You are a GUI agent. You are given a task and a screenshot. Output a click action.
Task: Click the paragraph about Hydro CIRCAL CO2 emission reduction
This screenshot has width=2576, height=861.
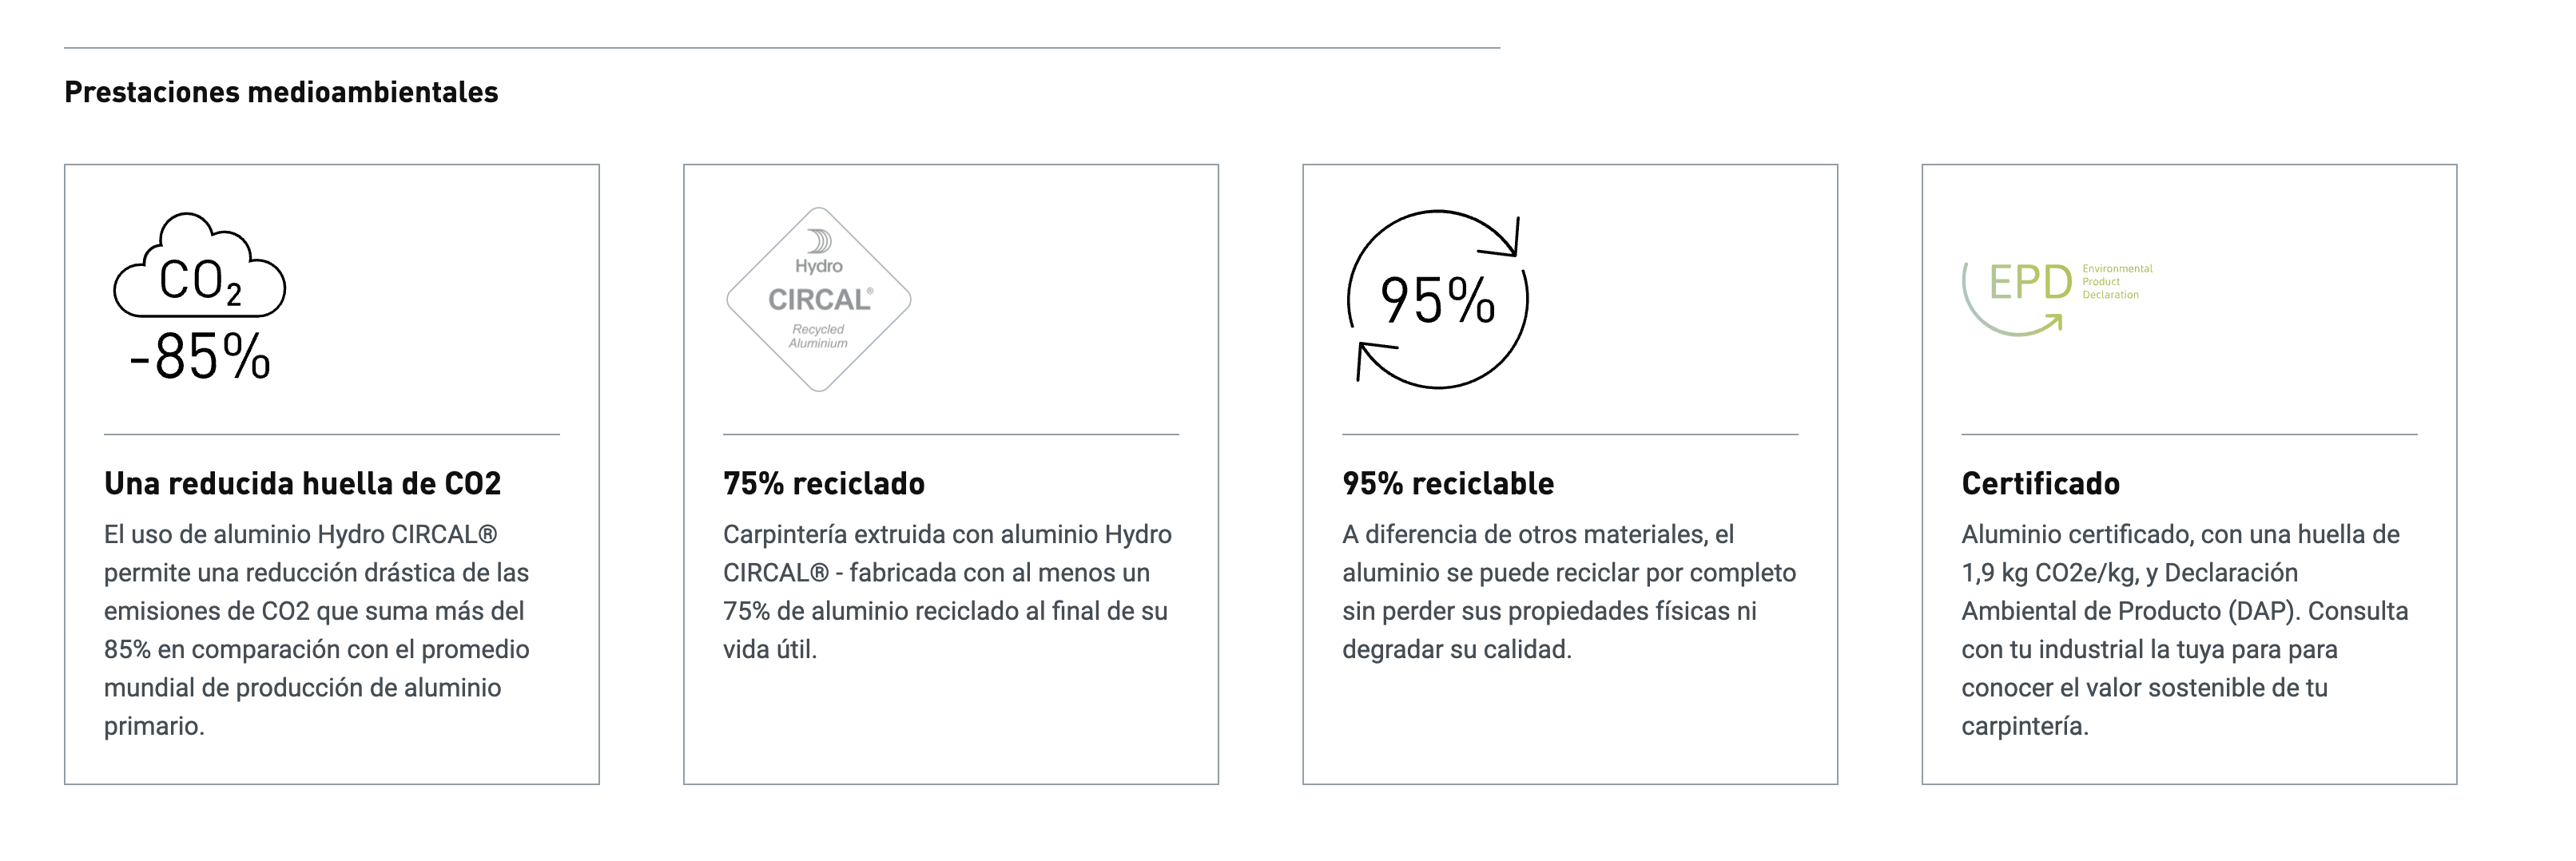[317, 630]
